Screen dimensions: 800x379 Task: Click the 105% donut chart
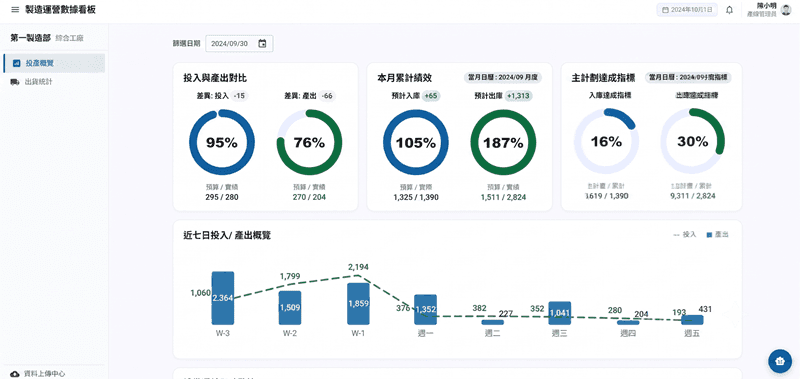click(x=416, y=142)
